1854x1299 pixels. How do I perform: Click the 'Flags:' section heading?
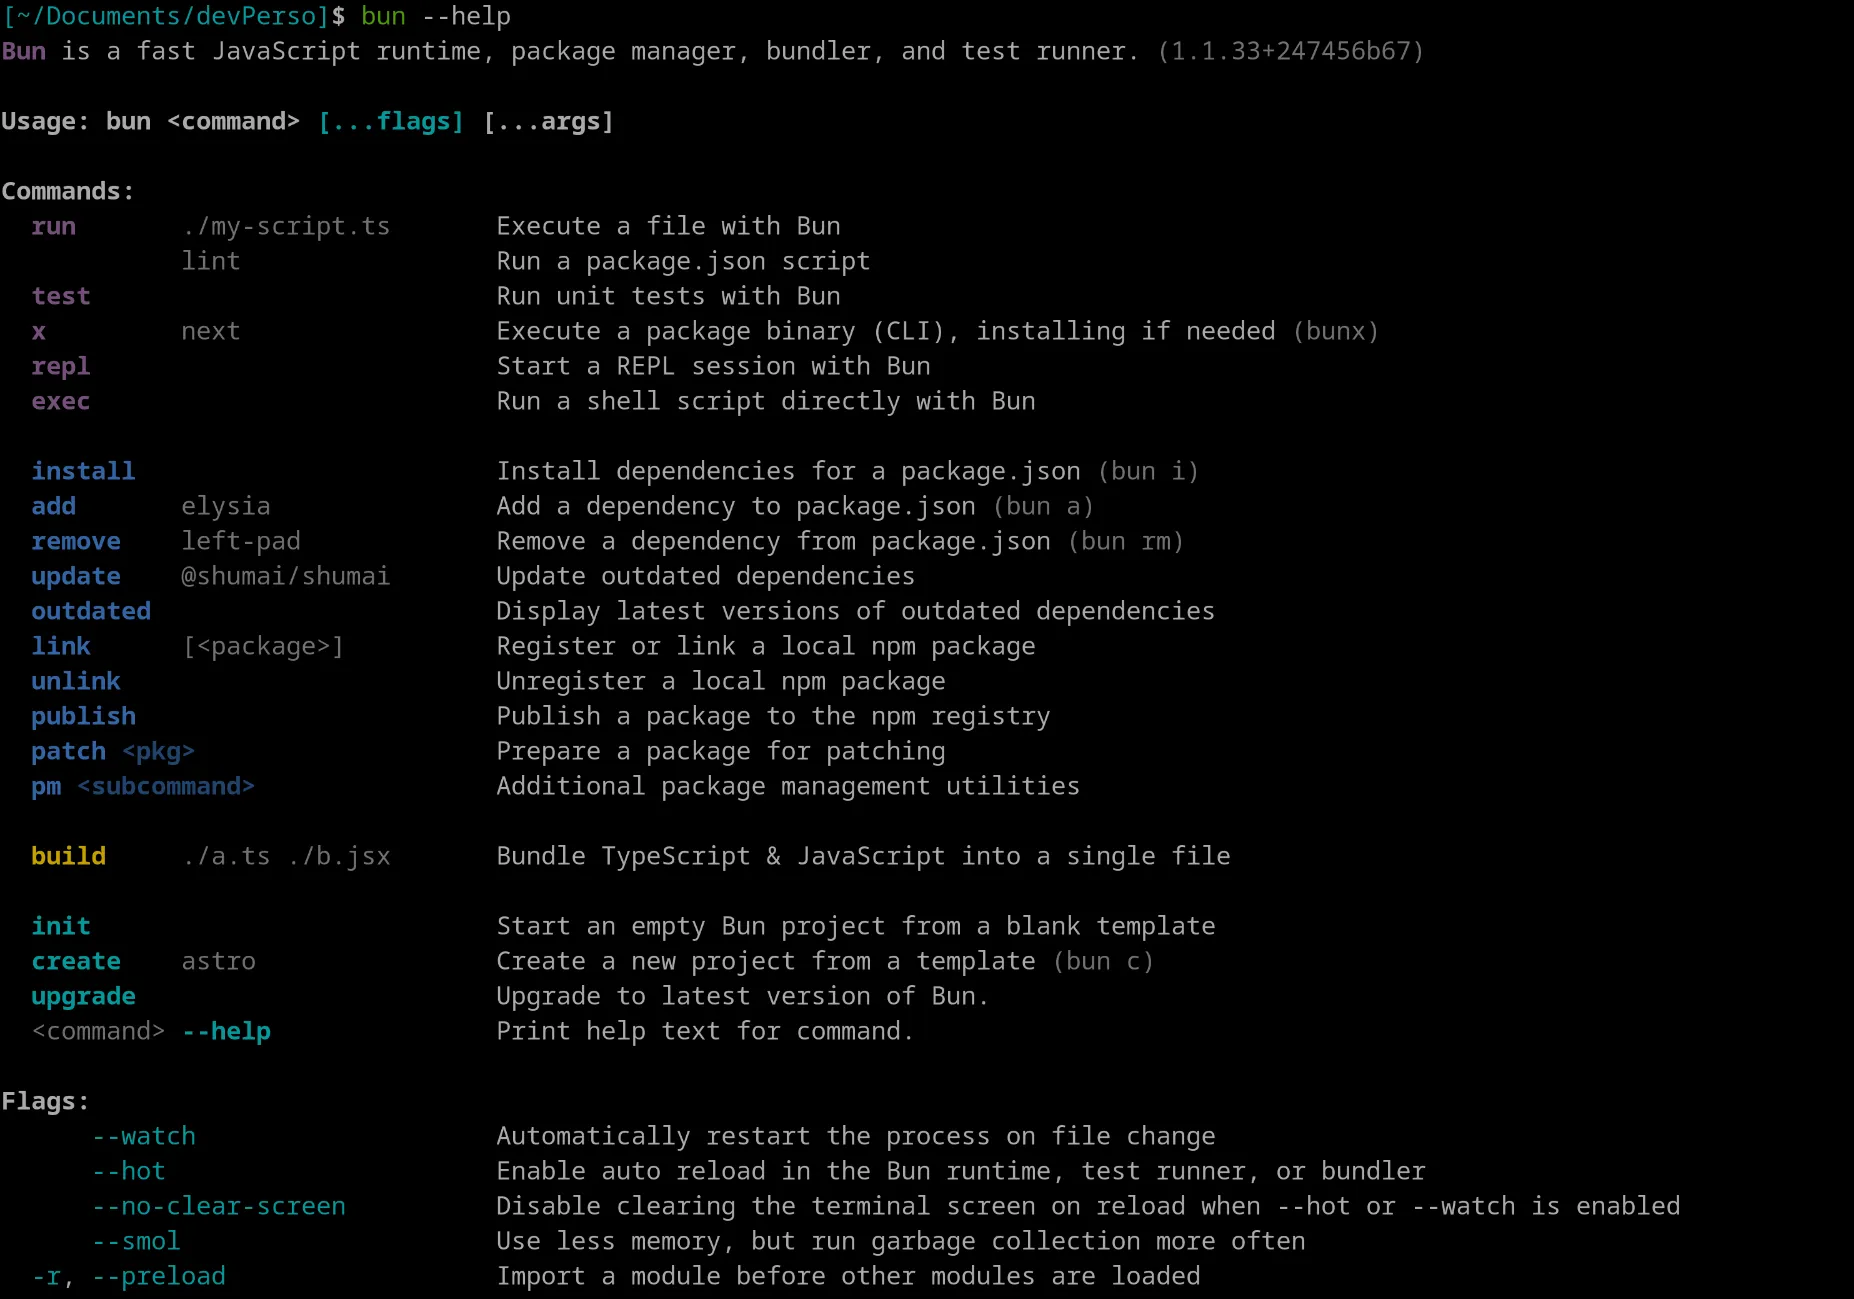[45, 1101]
